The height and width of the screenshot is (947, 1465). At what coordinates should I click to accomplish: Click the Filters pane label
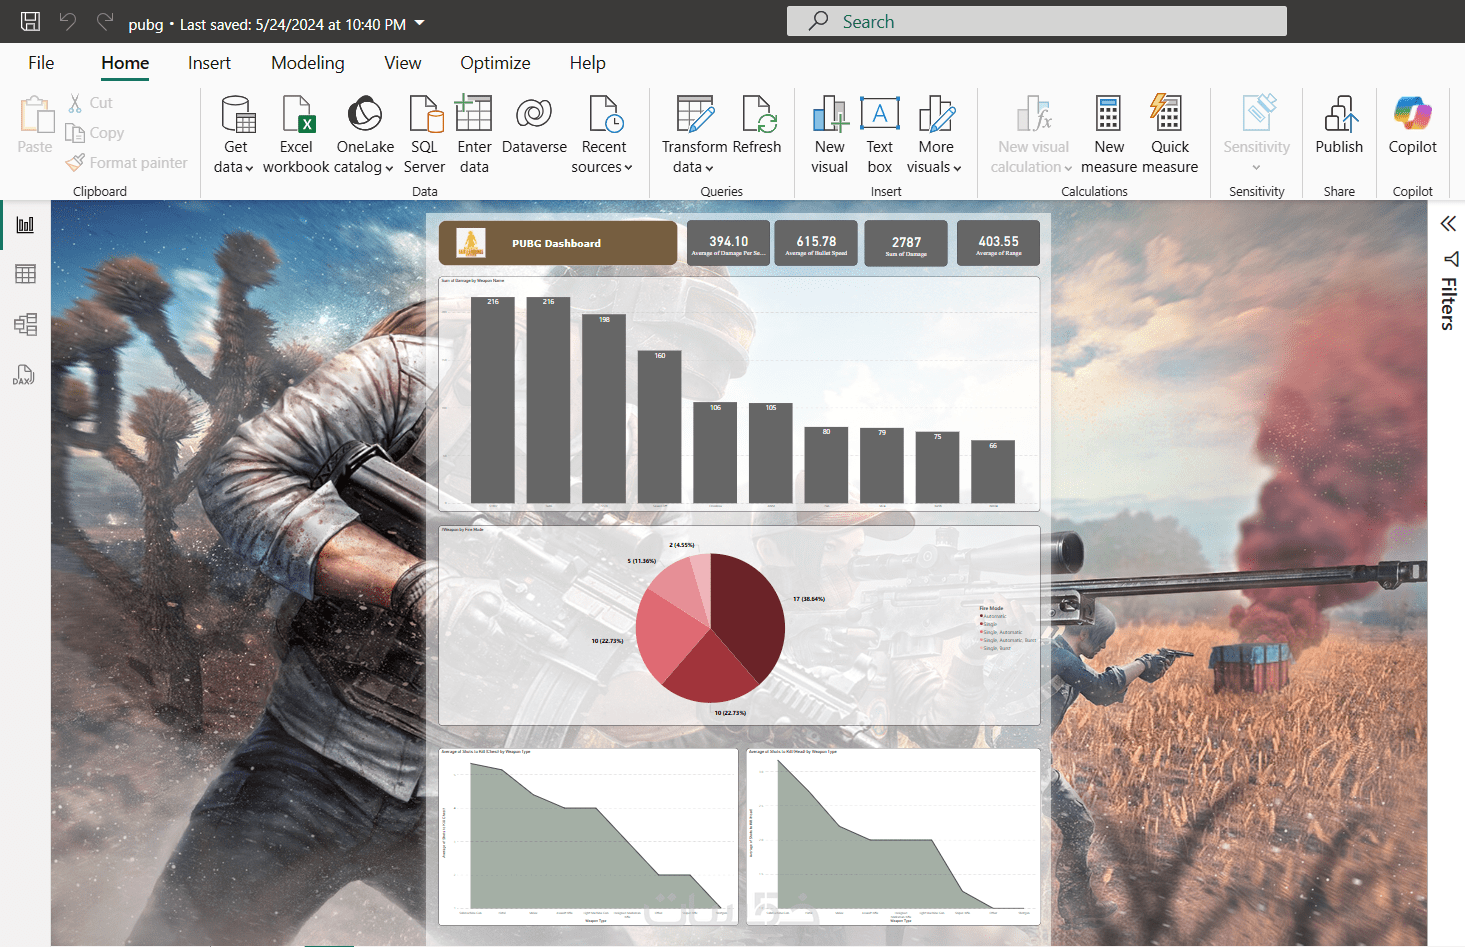pyautogui.click(x=1449, y=304)
